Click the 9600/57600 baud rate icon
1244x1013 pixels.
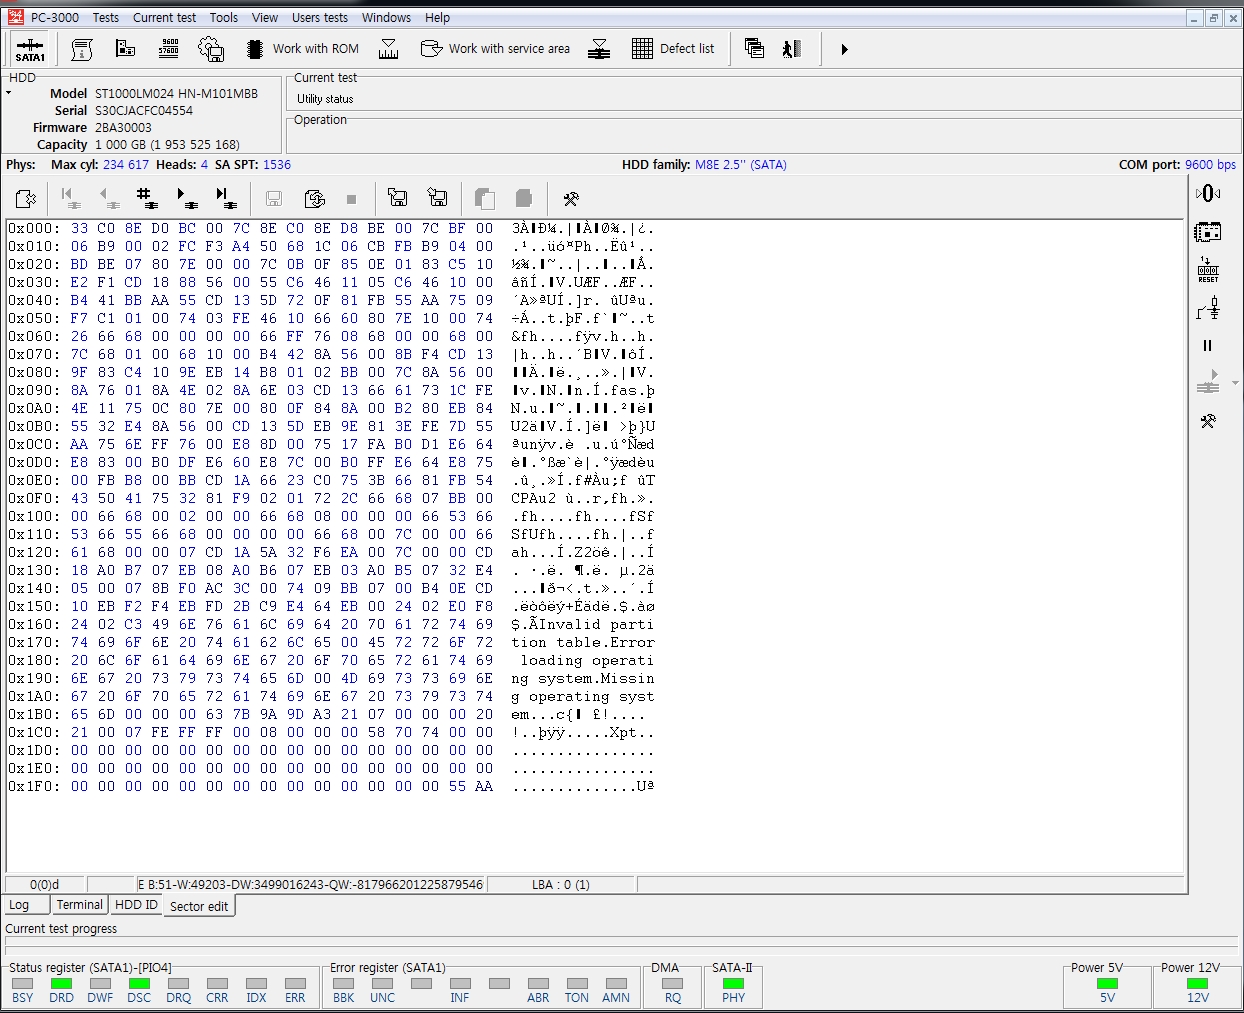(168, 48)
